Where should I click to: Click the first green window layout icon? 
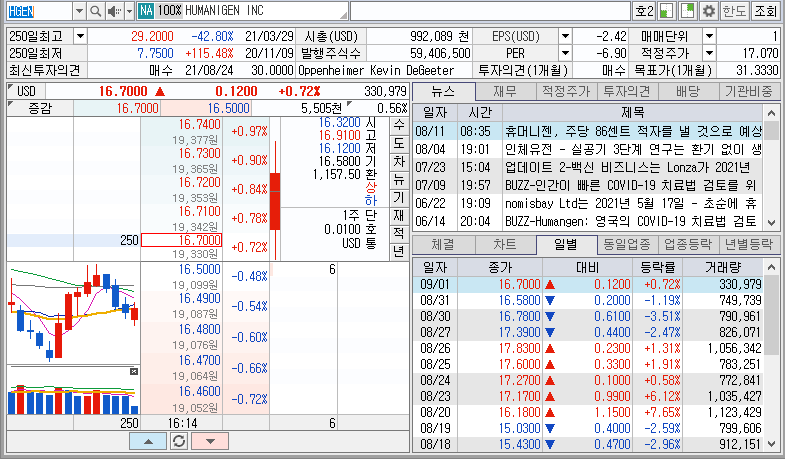click(666, 11)
